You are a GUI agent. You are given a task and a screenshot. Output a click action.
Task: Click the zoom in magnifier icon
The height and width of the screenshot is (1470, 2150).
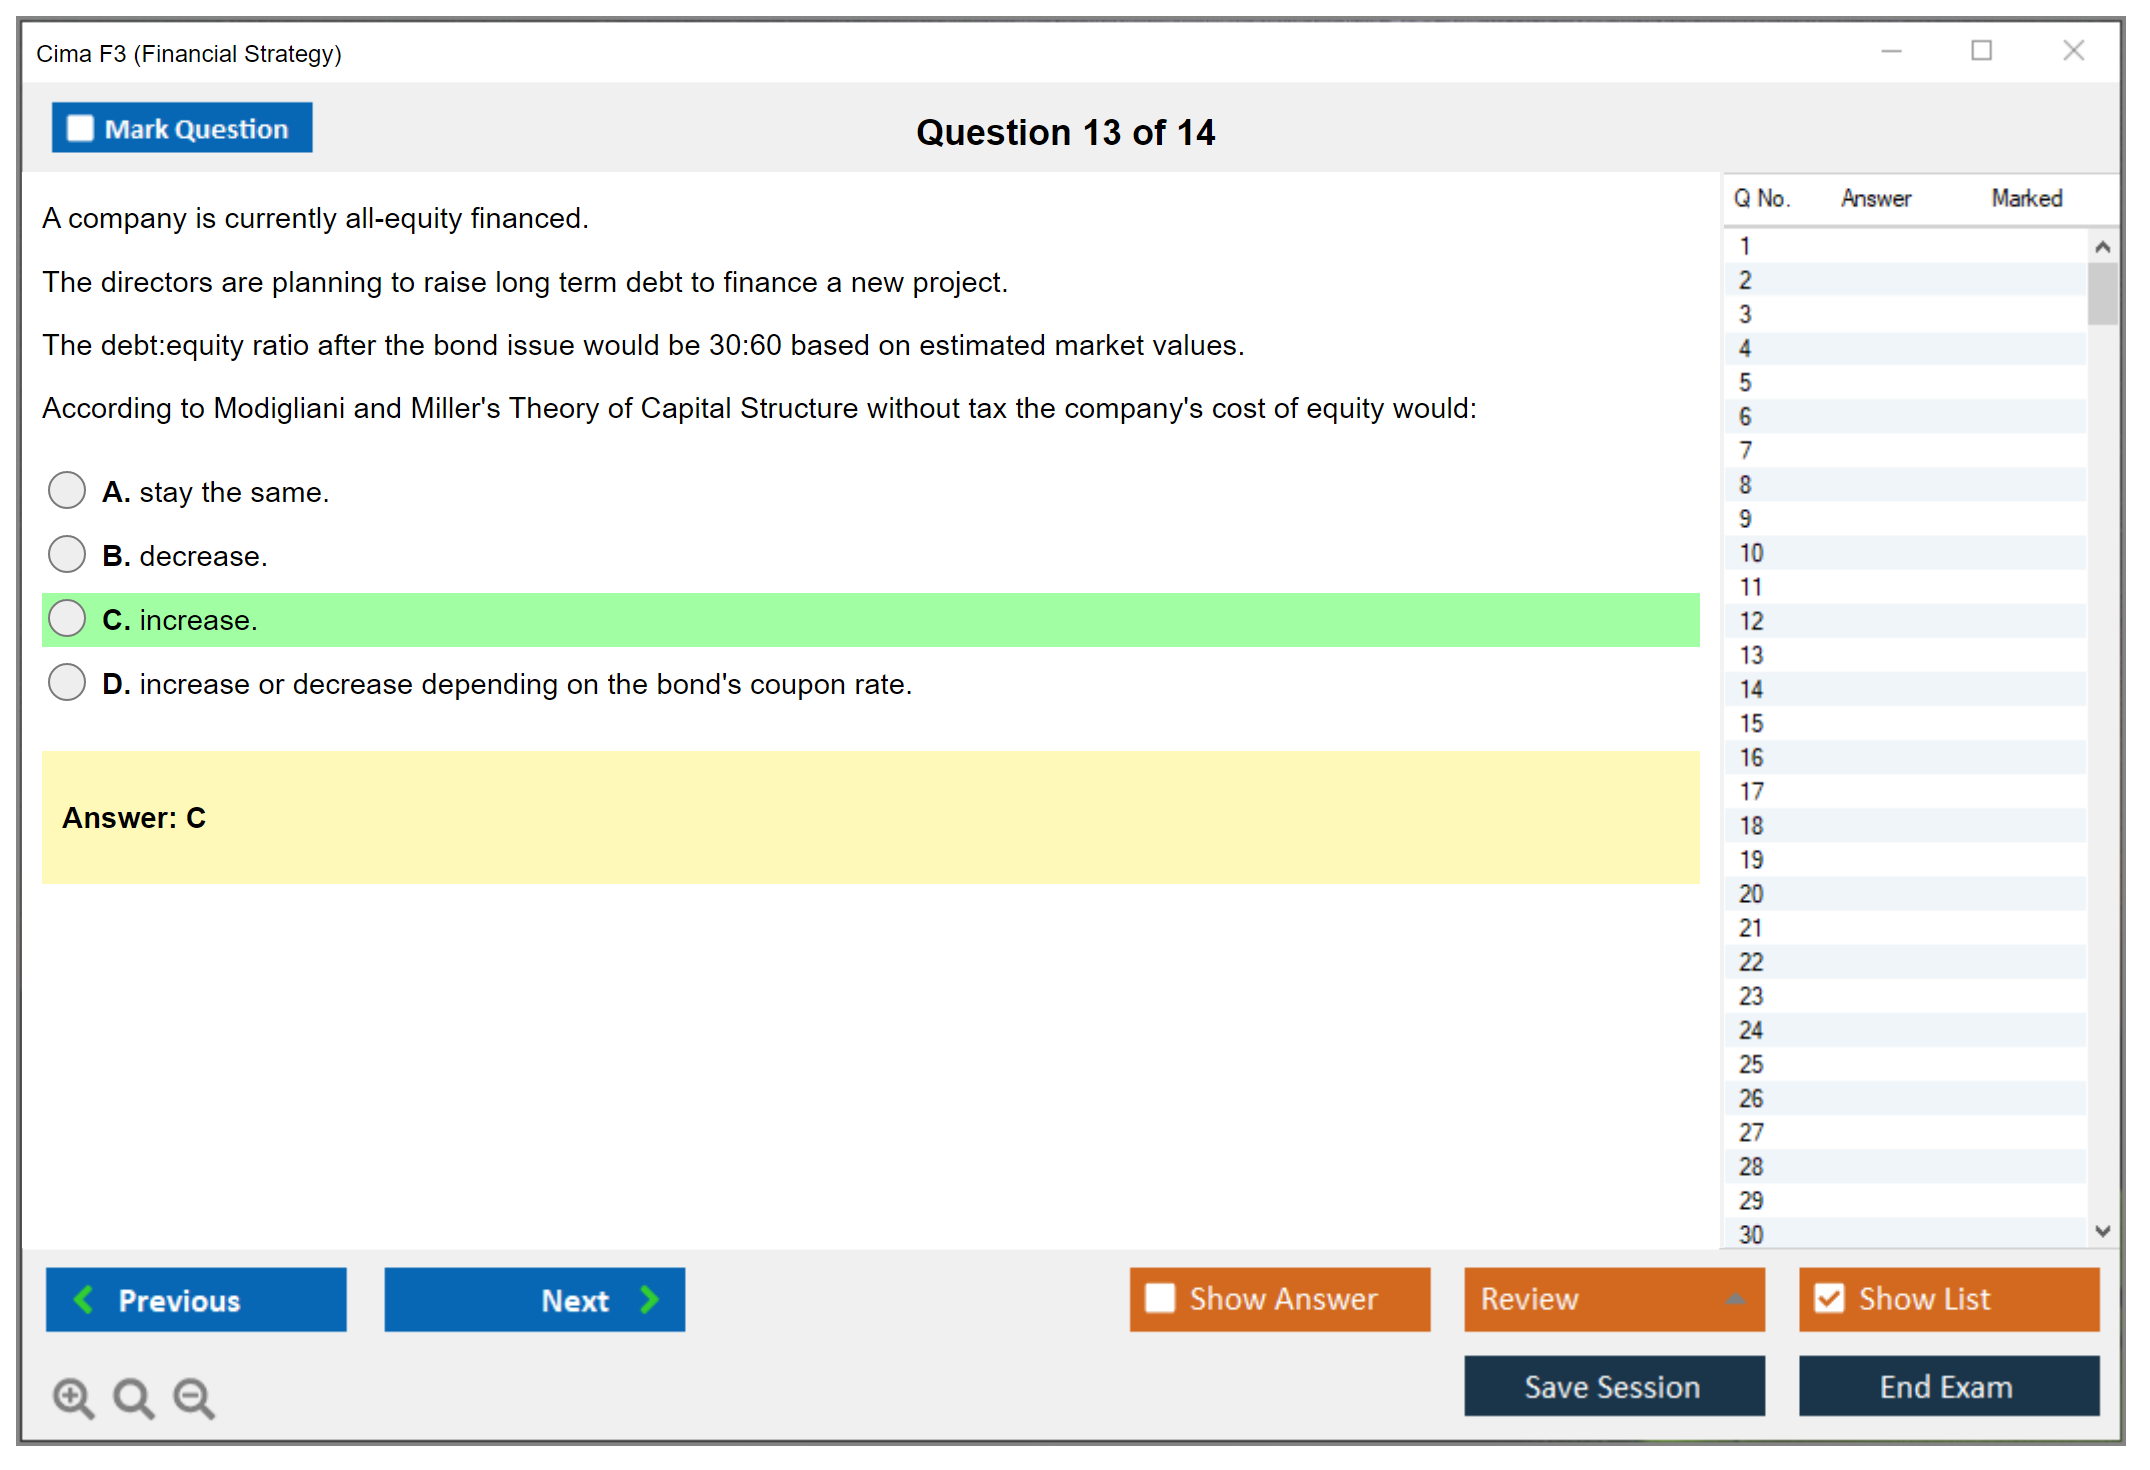(72, 1397)
